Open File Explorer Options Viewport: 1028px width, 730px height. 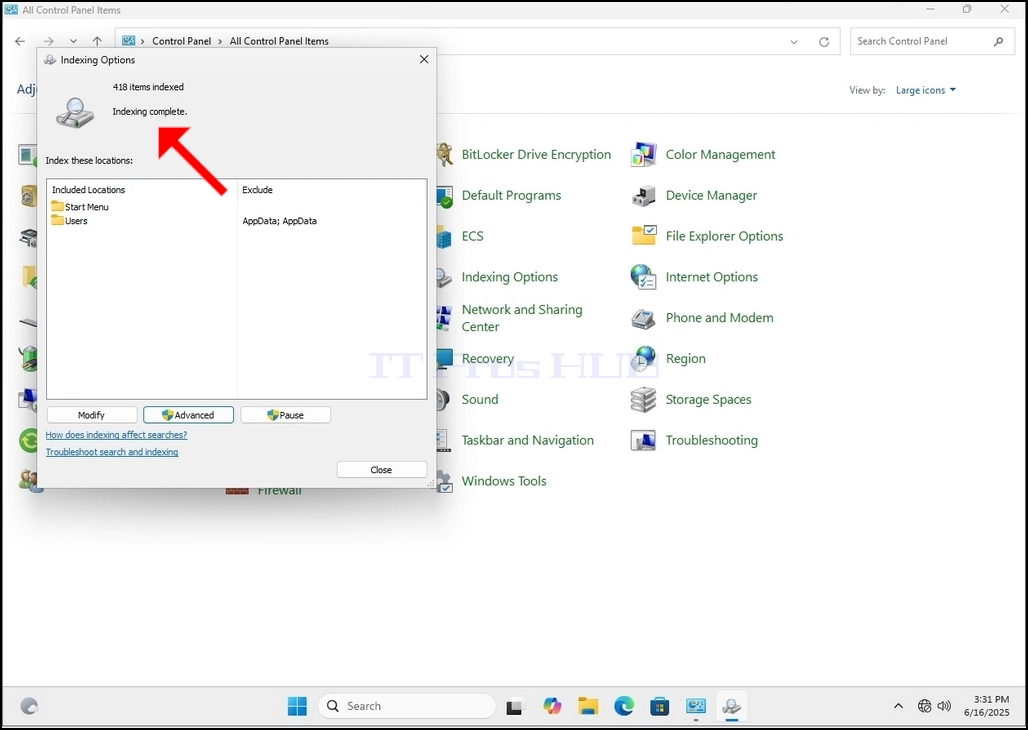click(724, 236)
